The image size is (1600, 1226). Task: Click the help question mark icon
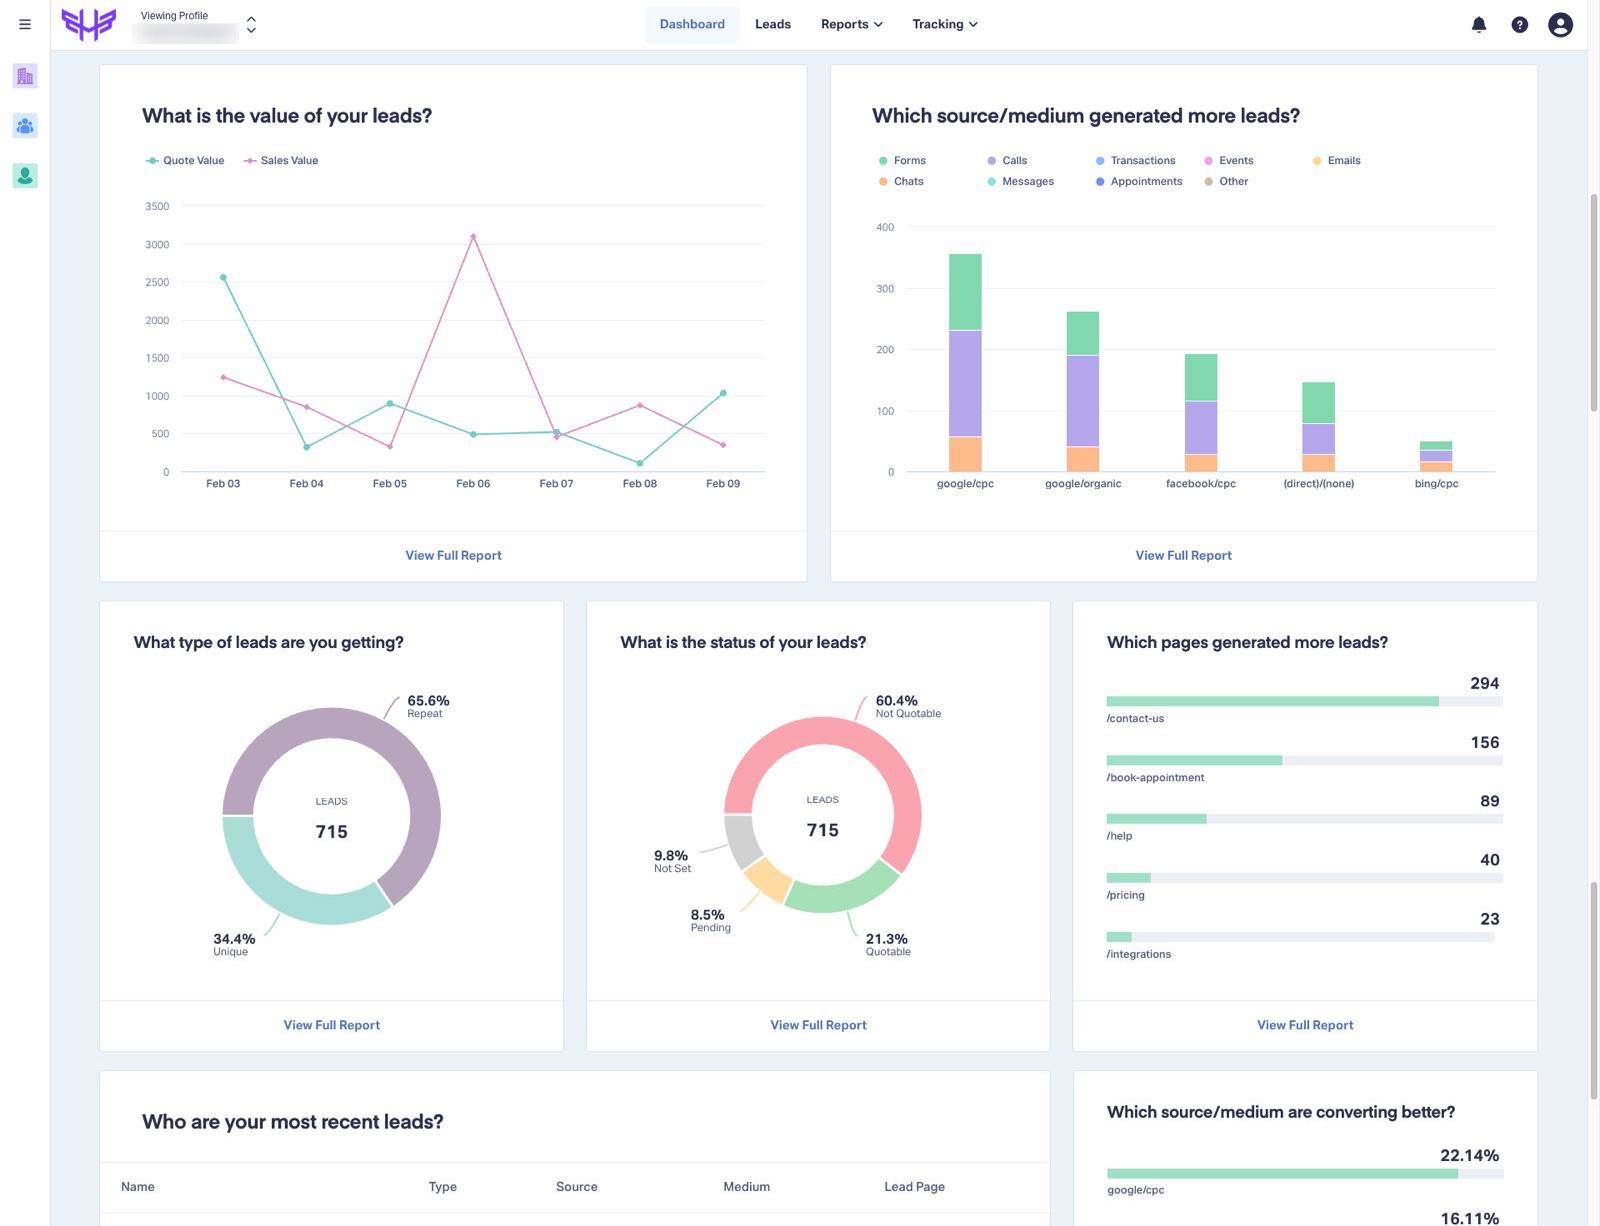(x=1519, y=25)
